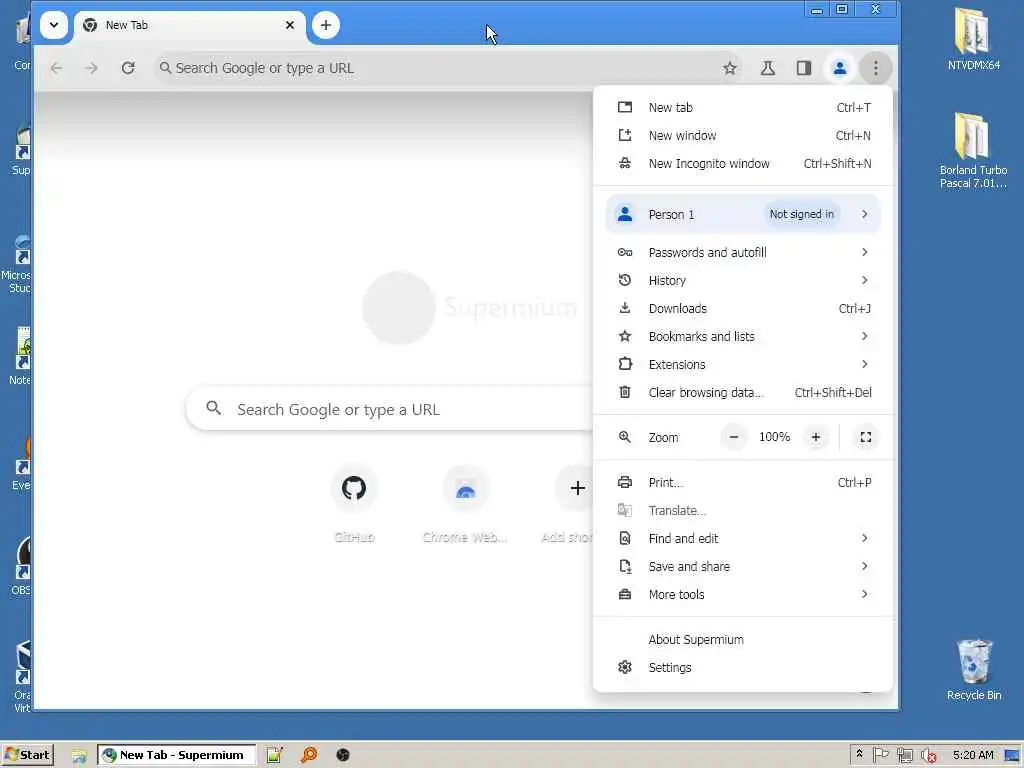Bookmark this tab with the star icon
This screenshot has width=1024, height=768.
point(729,68)
